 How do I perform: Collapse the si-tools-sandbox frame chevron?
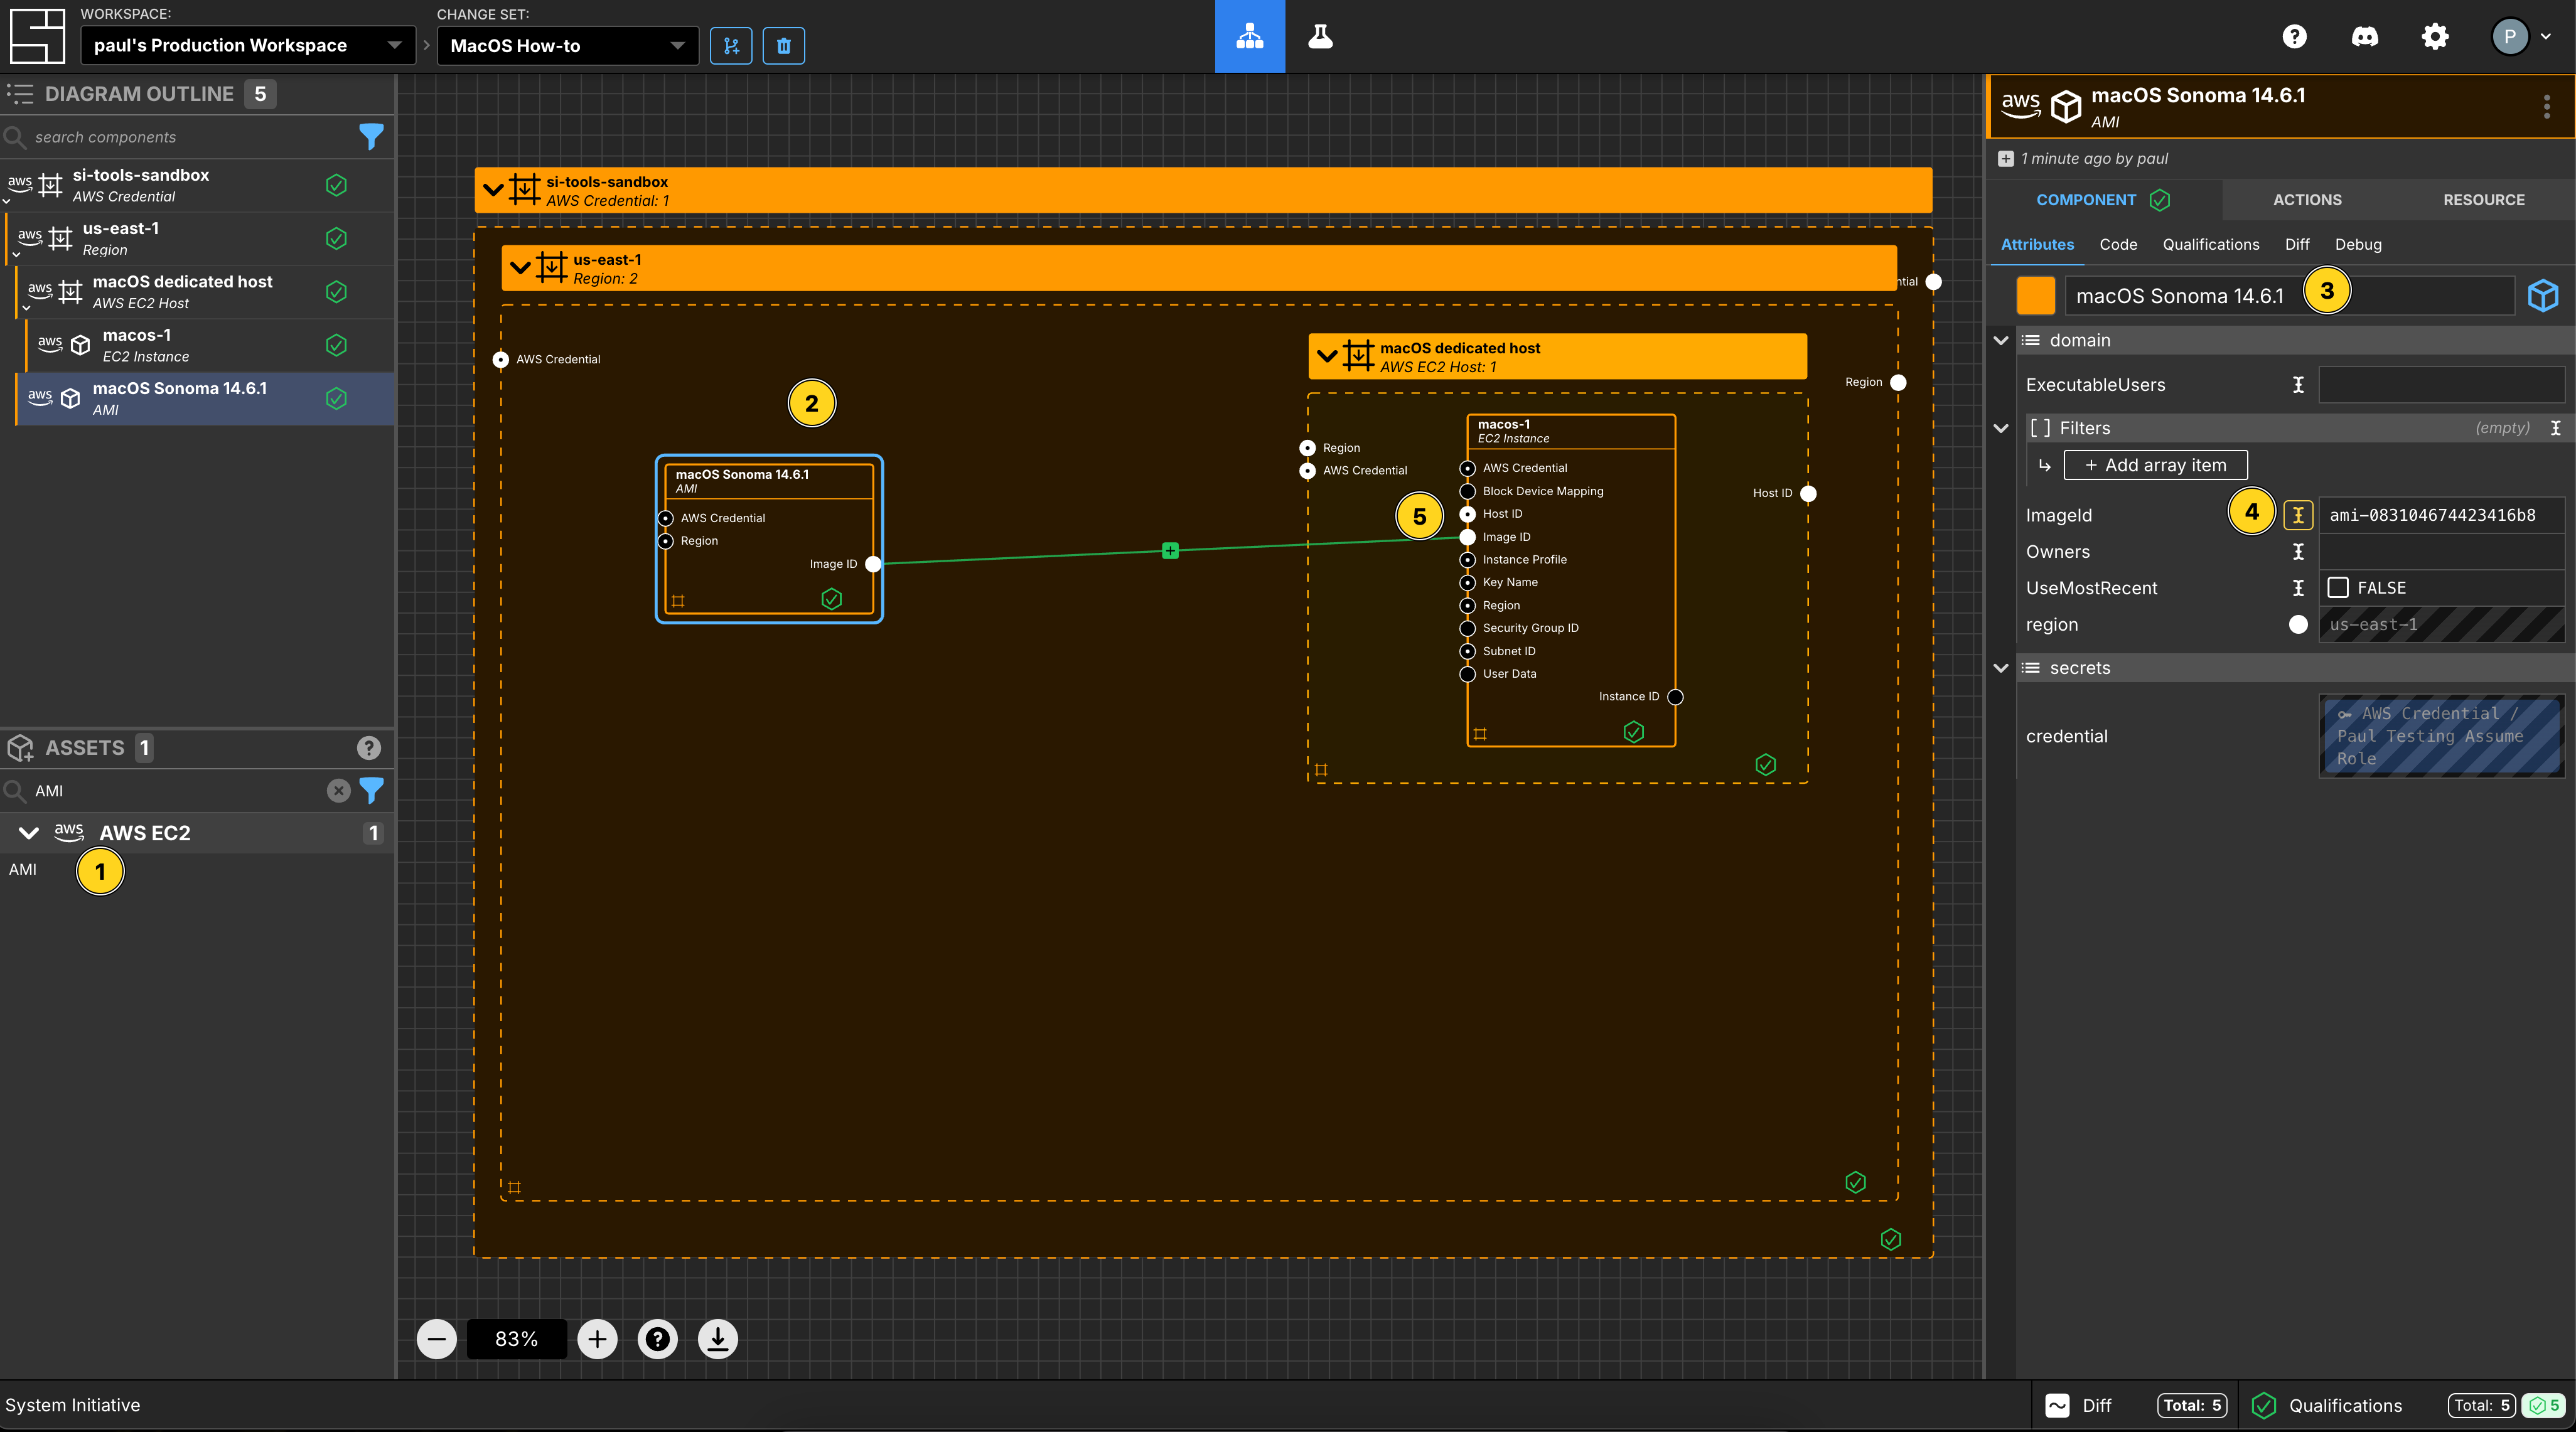pos(492,190)
